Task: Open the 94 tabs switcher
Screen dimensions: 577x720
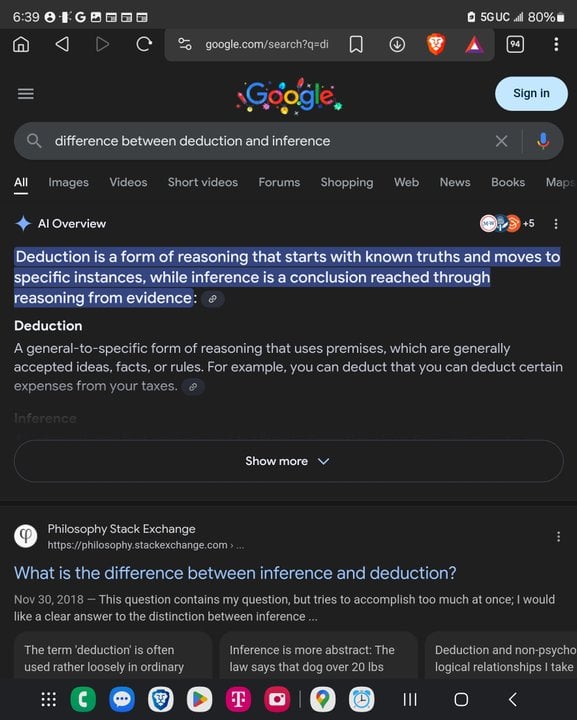Action: [x=515, y=44]
